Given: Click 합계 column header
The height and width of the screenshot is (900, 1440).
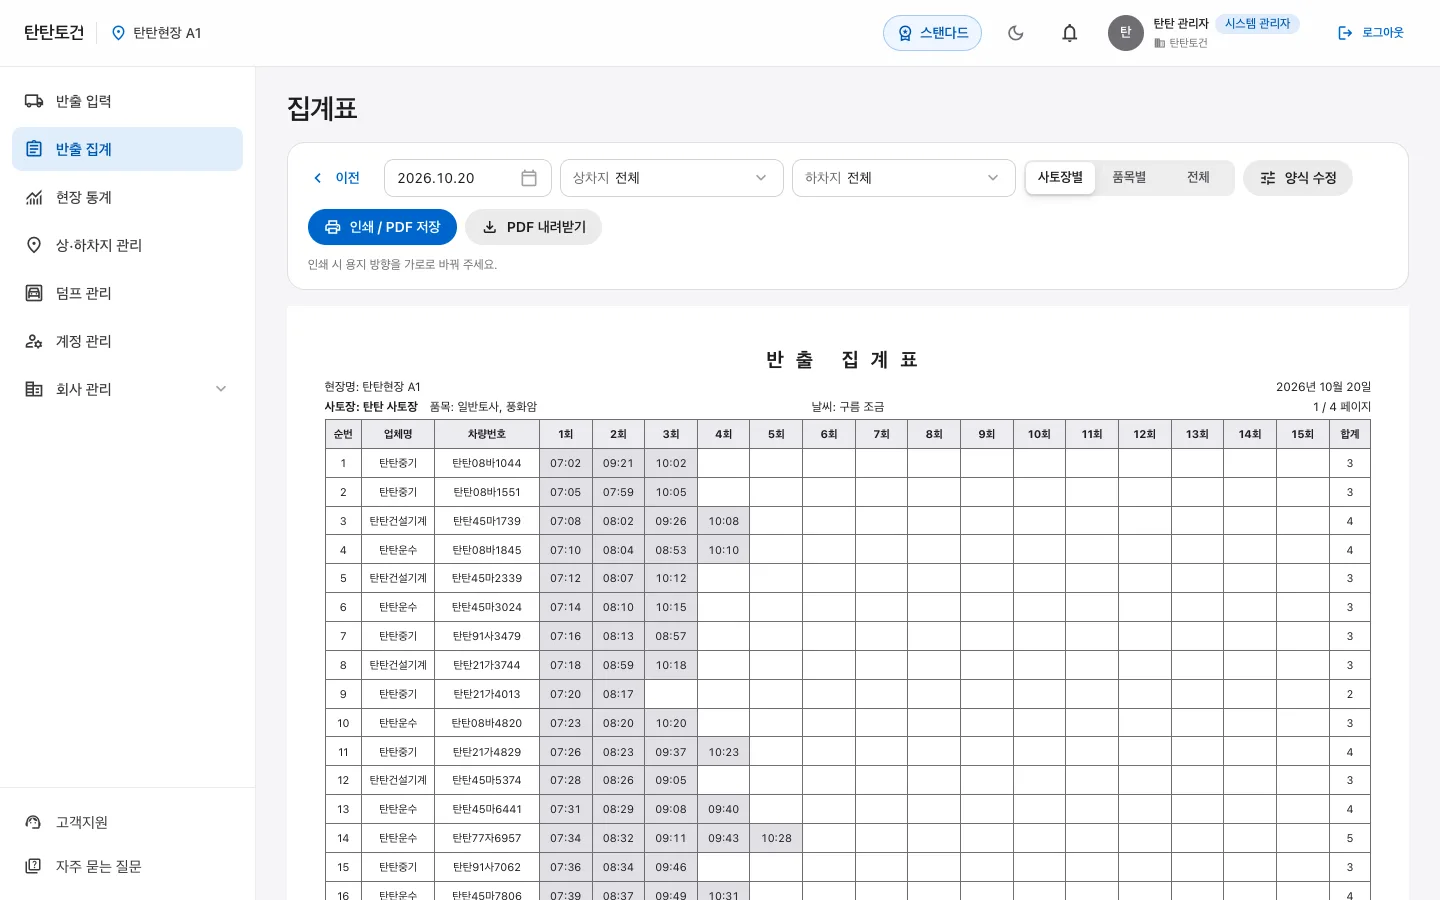Looking at the screenshot, I should pyautogui.click(x=1350, y=434).
